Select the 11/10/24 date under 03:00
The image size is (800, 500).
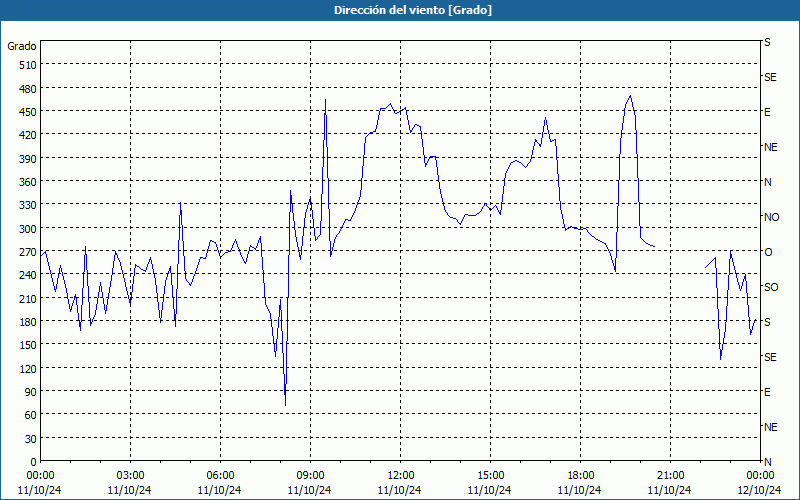coord(130,490)
